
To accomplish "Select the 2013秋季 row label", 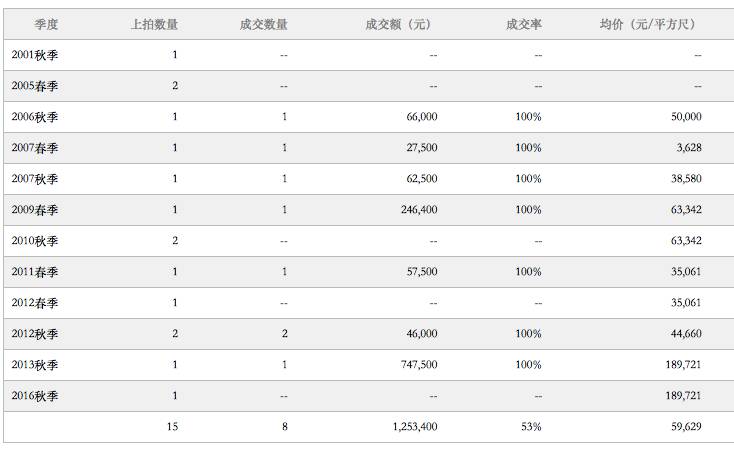I will click(35, 365).
